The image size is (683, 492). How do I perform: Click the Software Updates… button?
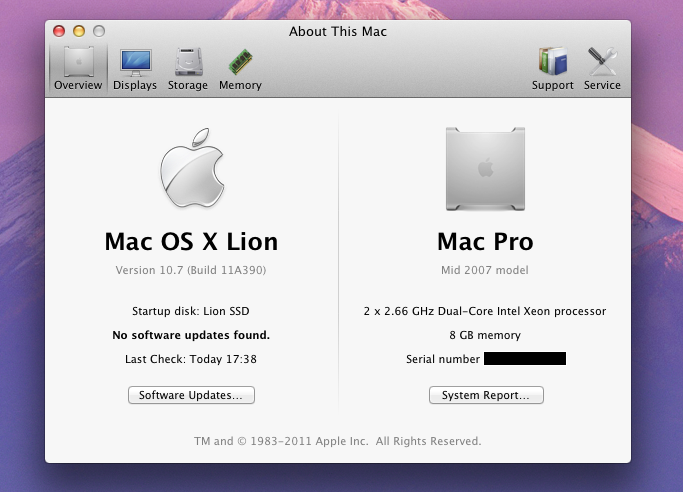pos(191,395)
